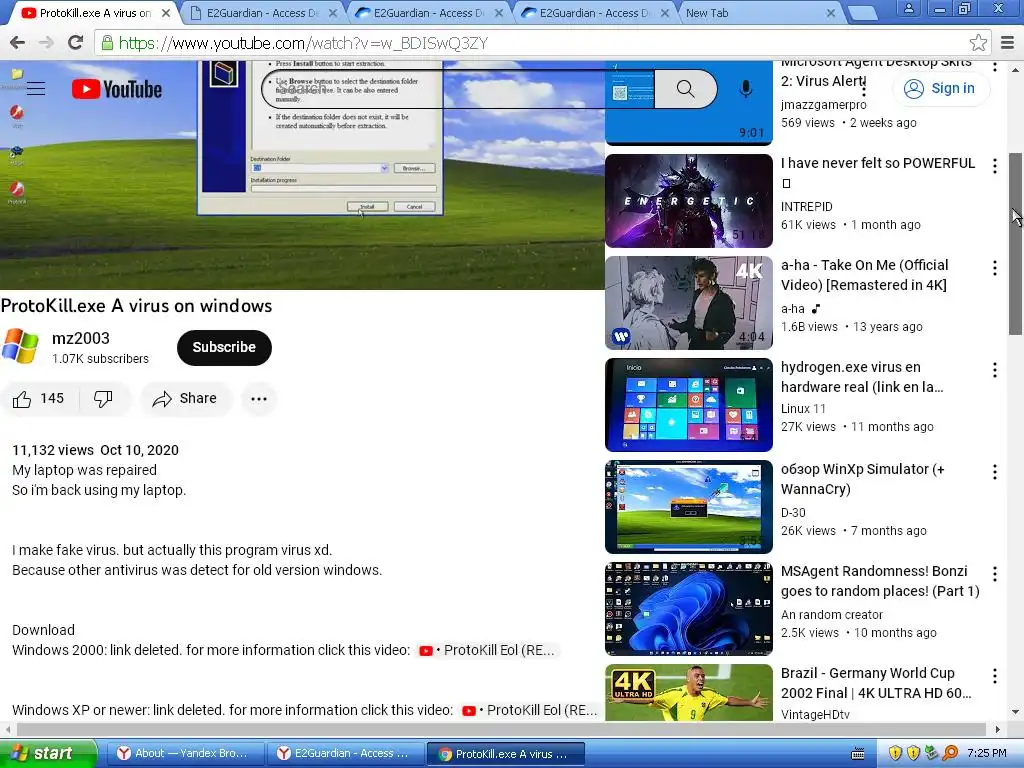
Task: Open options for 'I have never felt so POWERFUL'
Action: (995, 166)
